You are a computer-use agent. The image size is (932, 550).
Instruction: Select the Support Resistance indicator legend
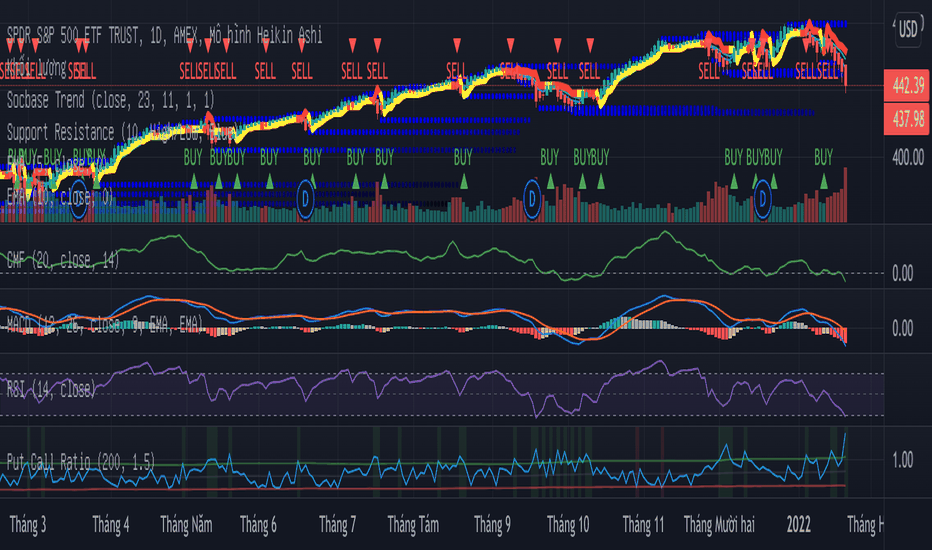click(120, 131)
